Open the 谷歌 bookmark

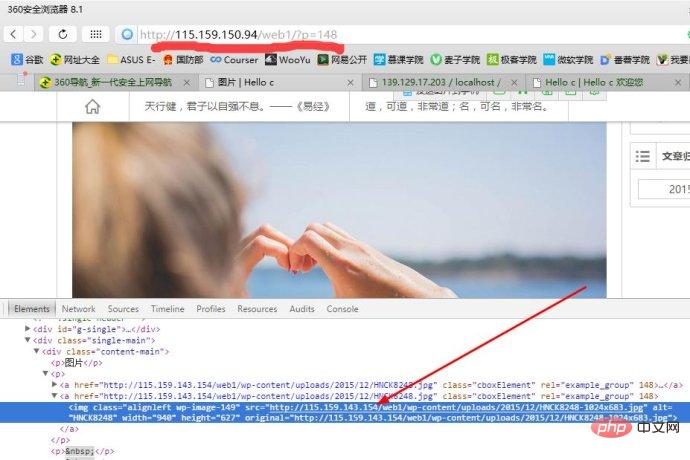(x=27, y=60)
